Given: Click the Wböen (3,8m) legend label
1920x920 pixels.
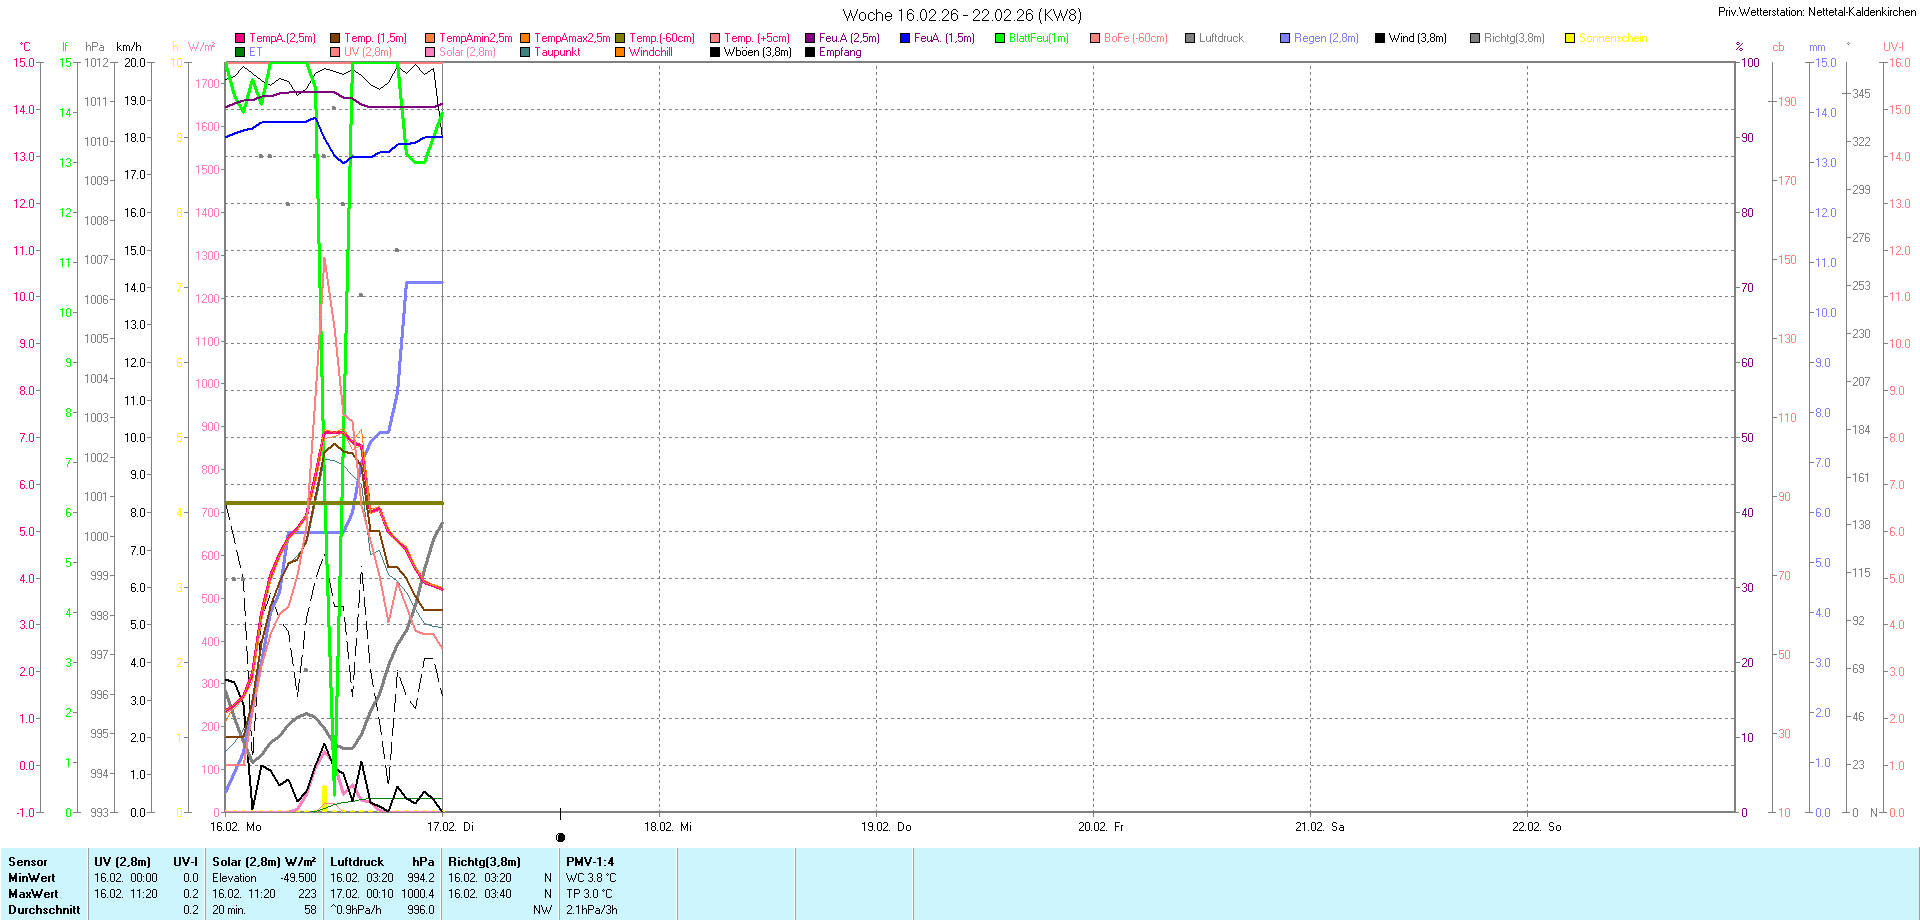Looking at the screenshot, I should click(757, 52).
